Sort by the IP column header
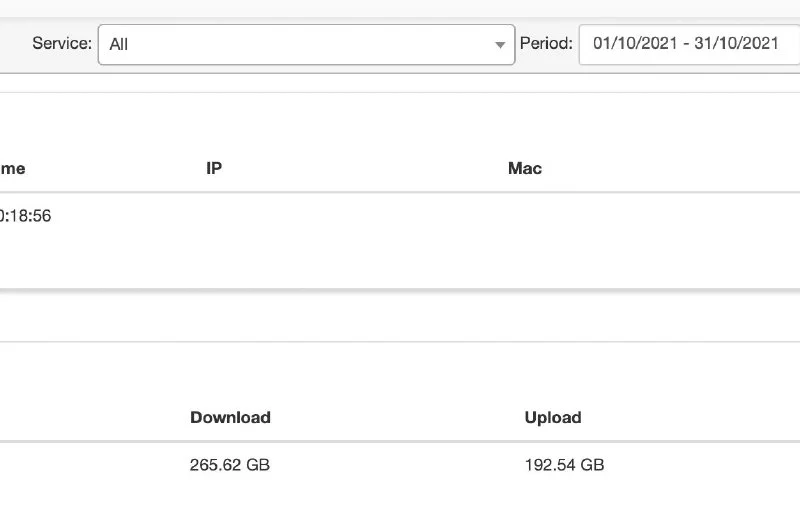The height and width of the screenshot is (511, 800). tap(214, 168)
